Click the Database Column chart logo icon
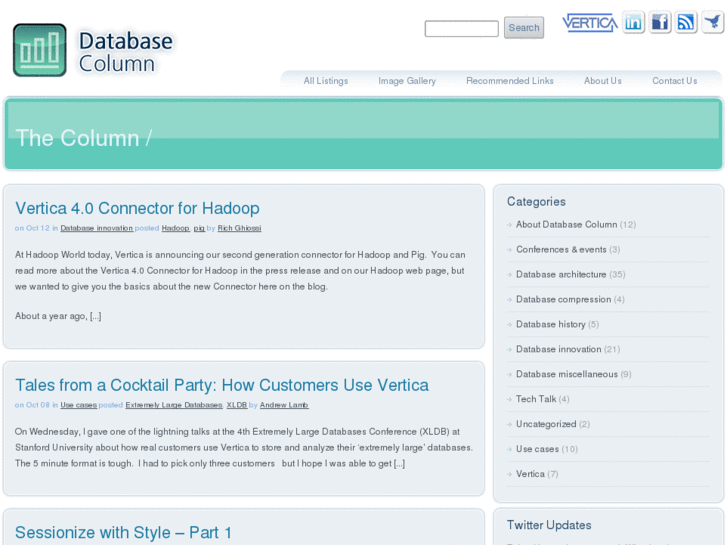The image size is (727, 545). tap(39, 50)
